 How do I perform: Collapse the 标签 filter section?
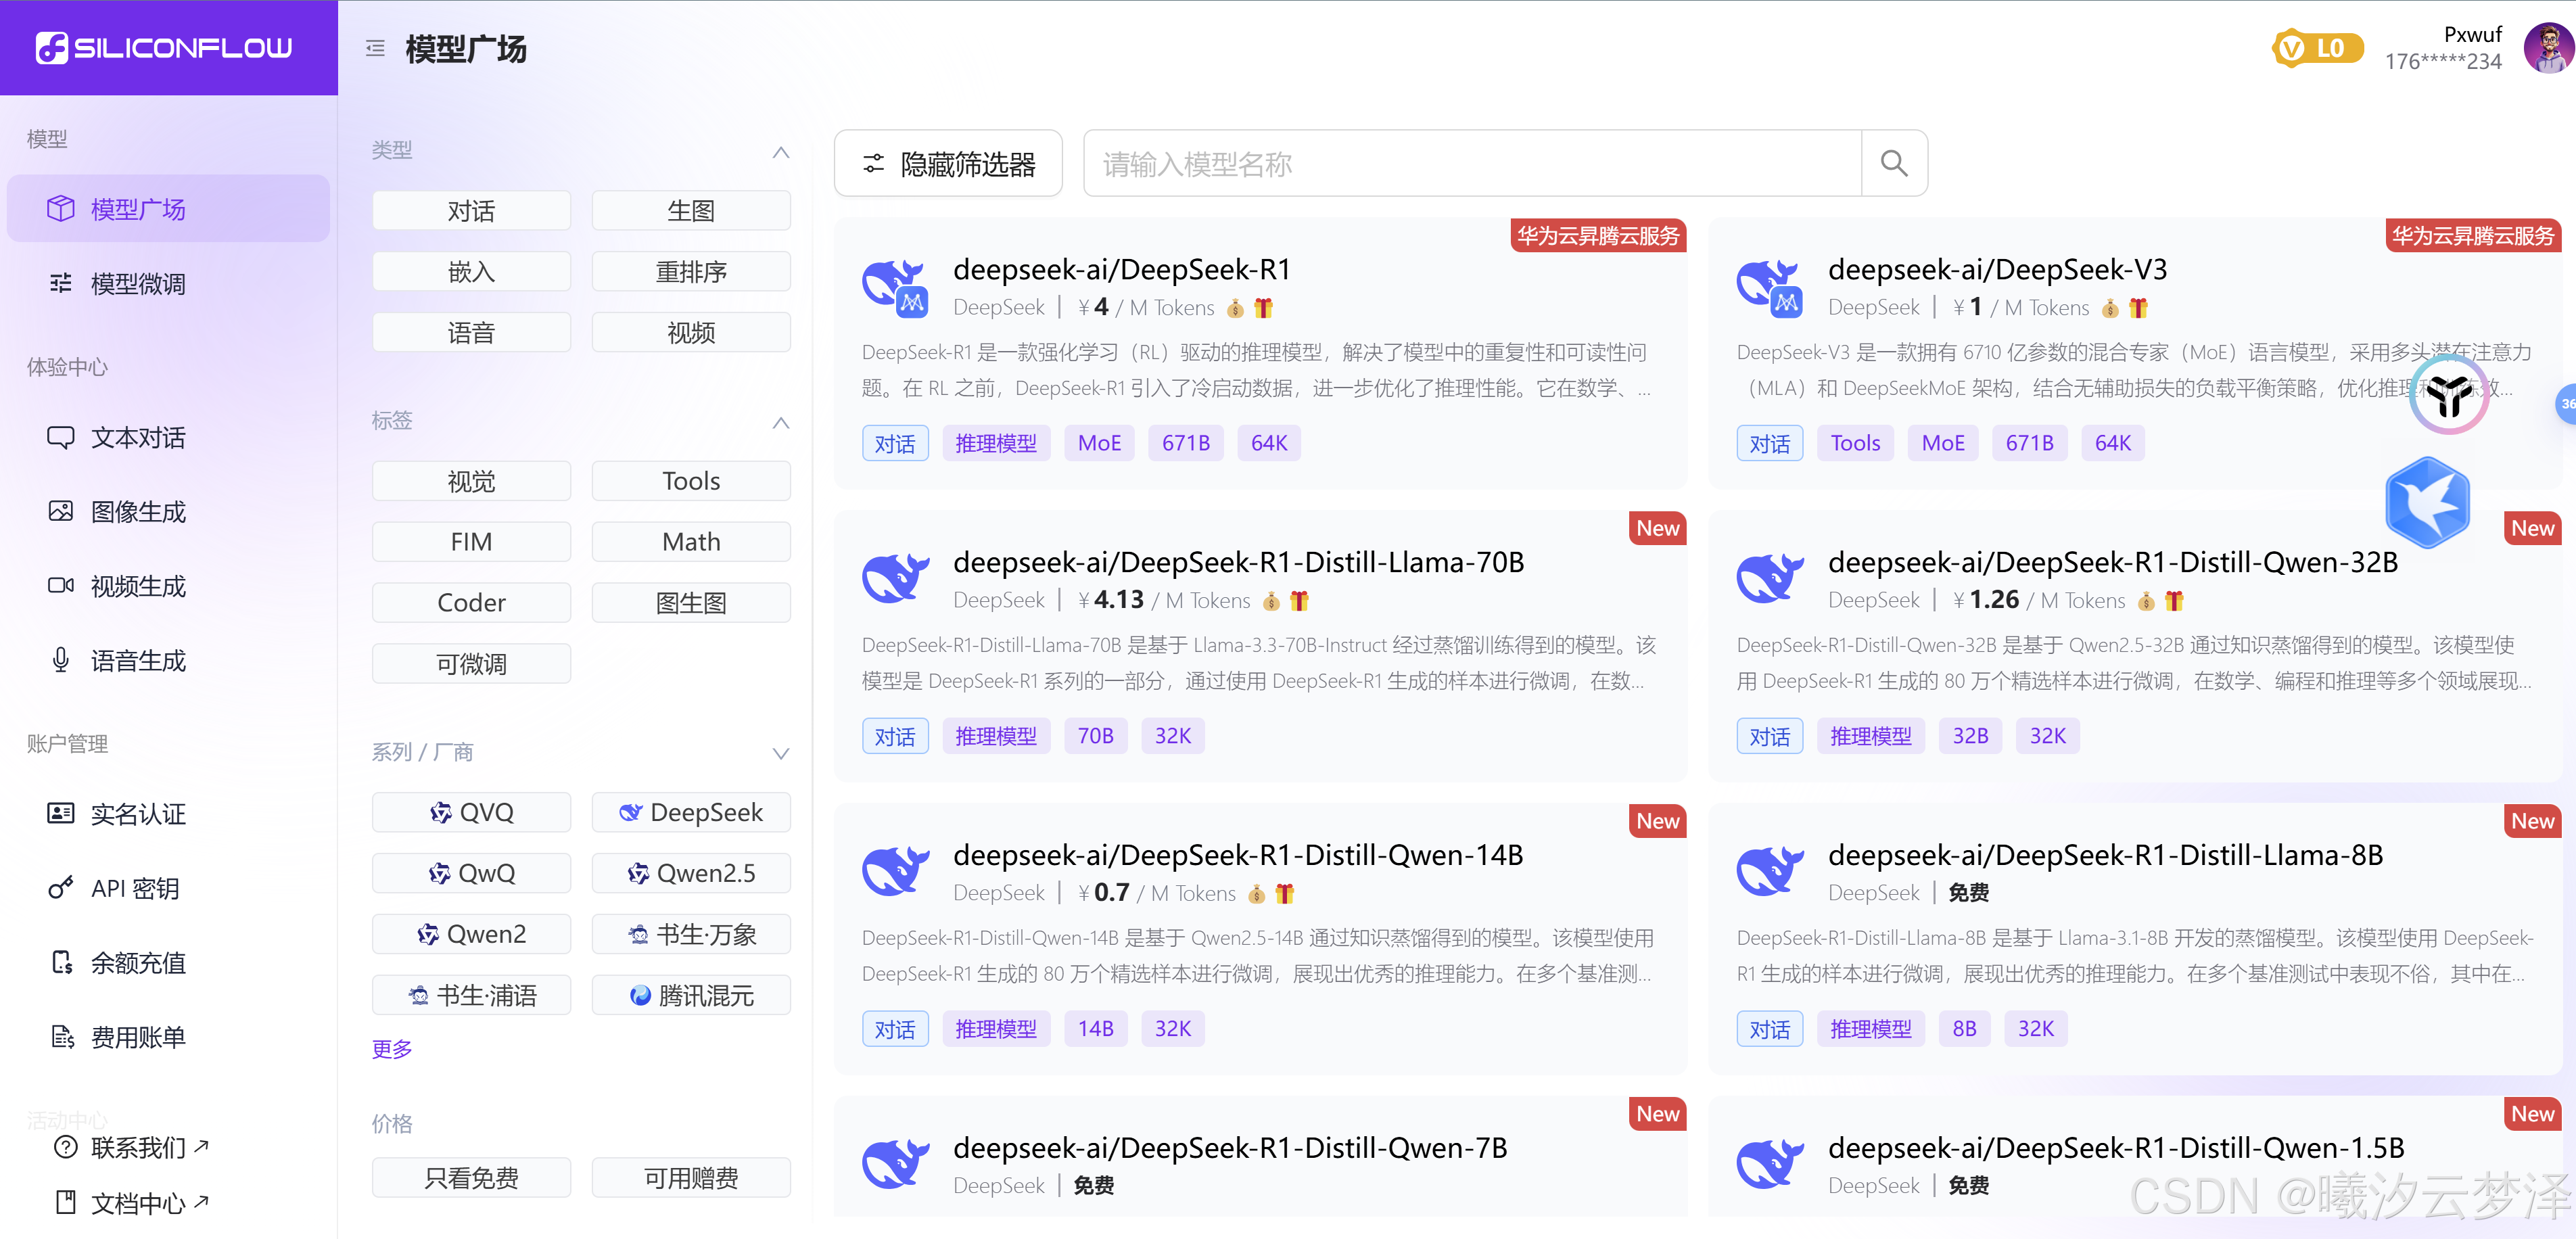pos(781,422)
